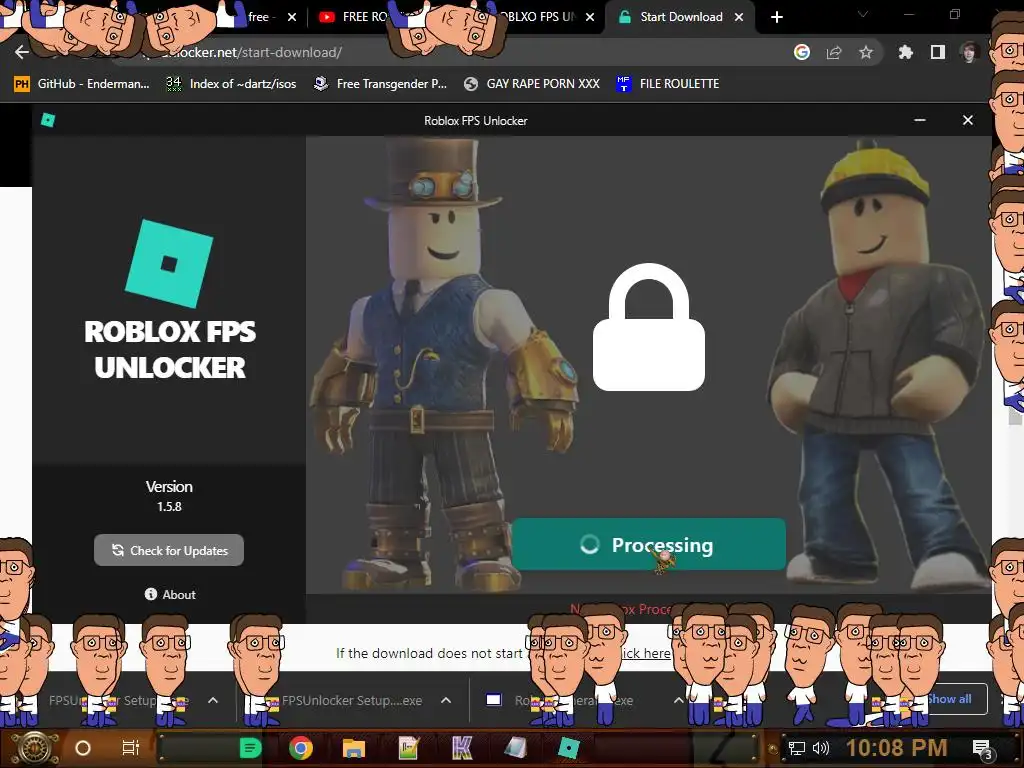Click the teal Roblox logo in sidebar

coord(169,264)
